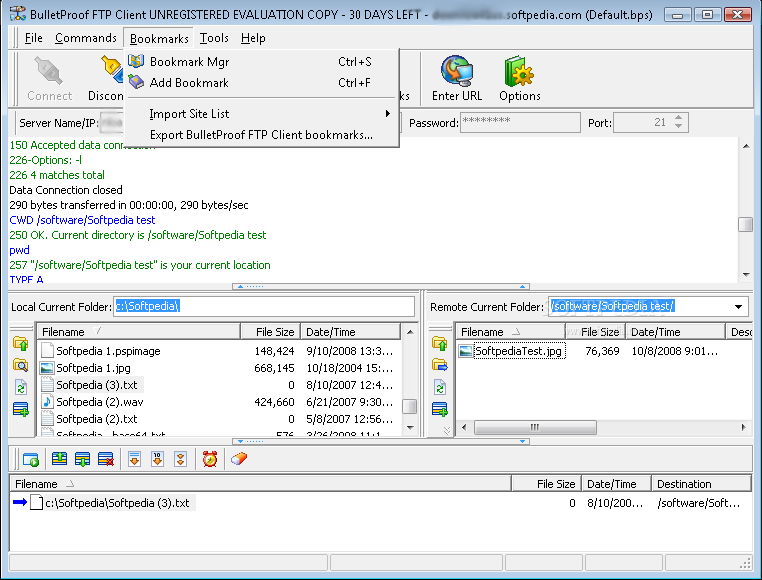
Task: Remove item from queue icon
Action: tap(105, 459)
